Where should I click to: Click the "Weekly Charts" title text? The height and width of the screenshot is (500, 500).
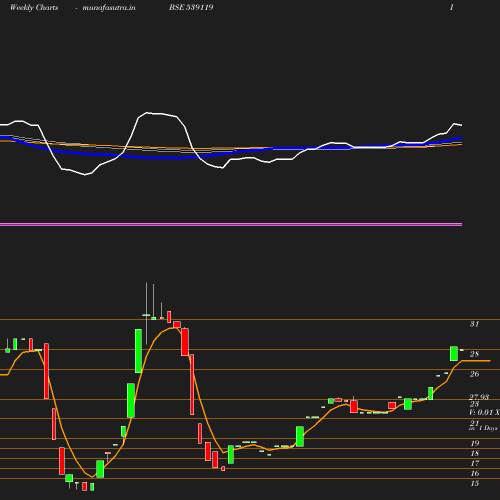tap(34, 7)
